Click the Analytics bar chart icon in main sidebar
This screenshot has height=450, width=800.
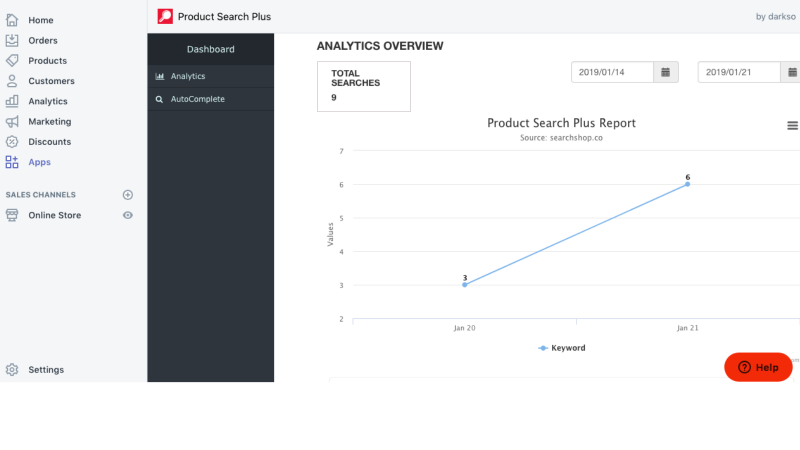(x=12, y=101)
